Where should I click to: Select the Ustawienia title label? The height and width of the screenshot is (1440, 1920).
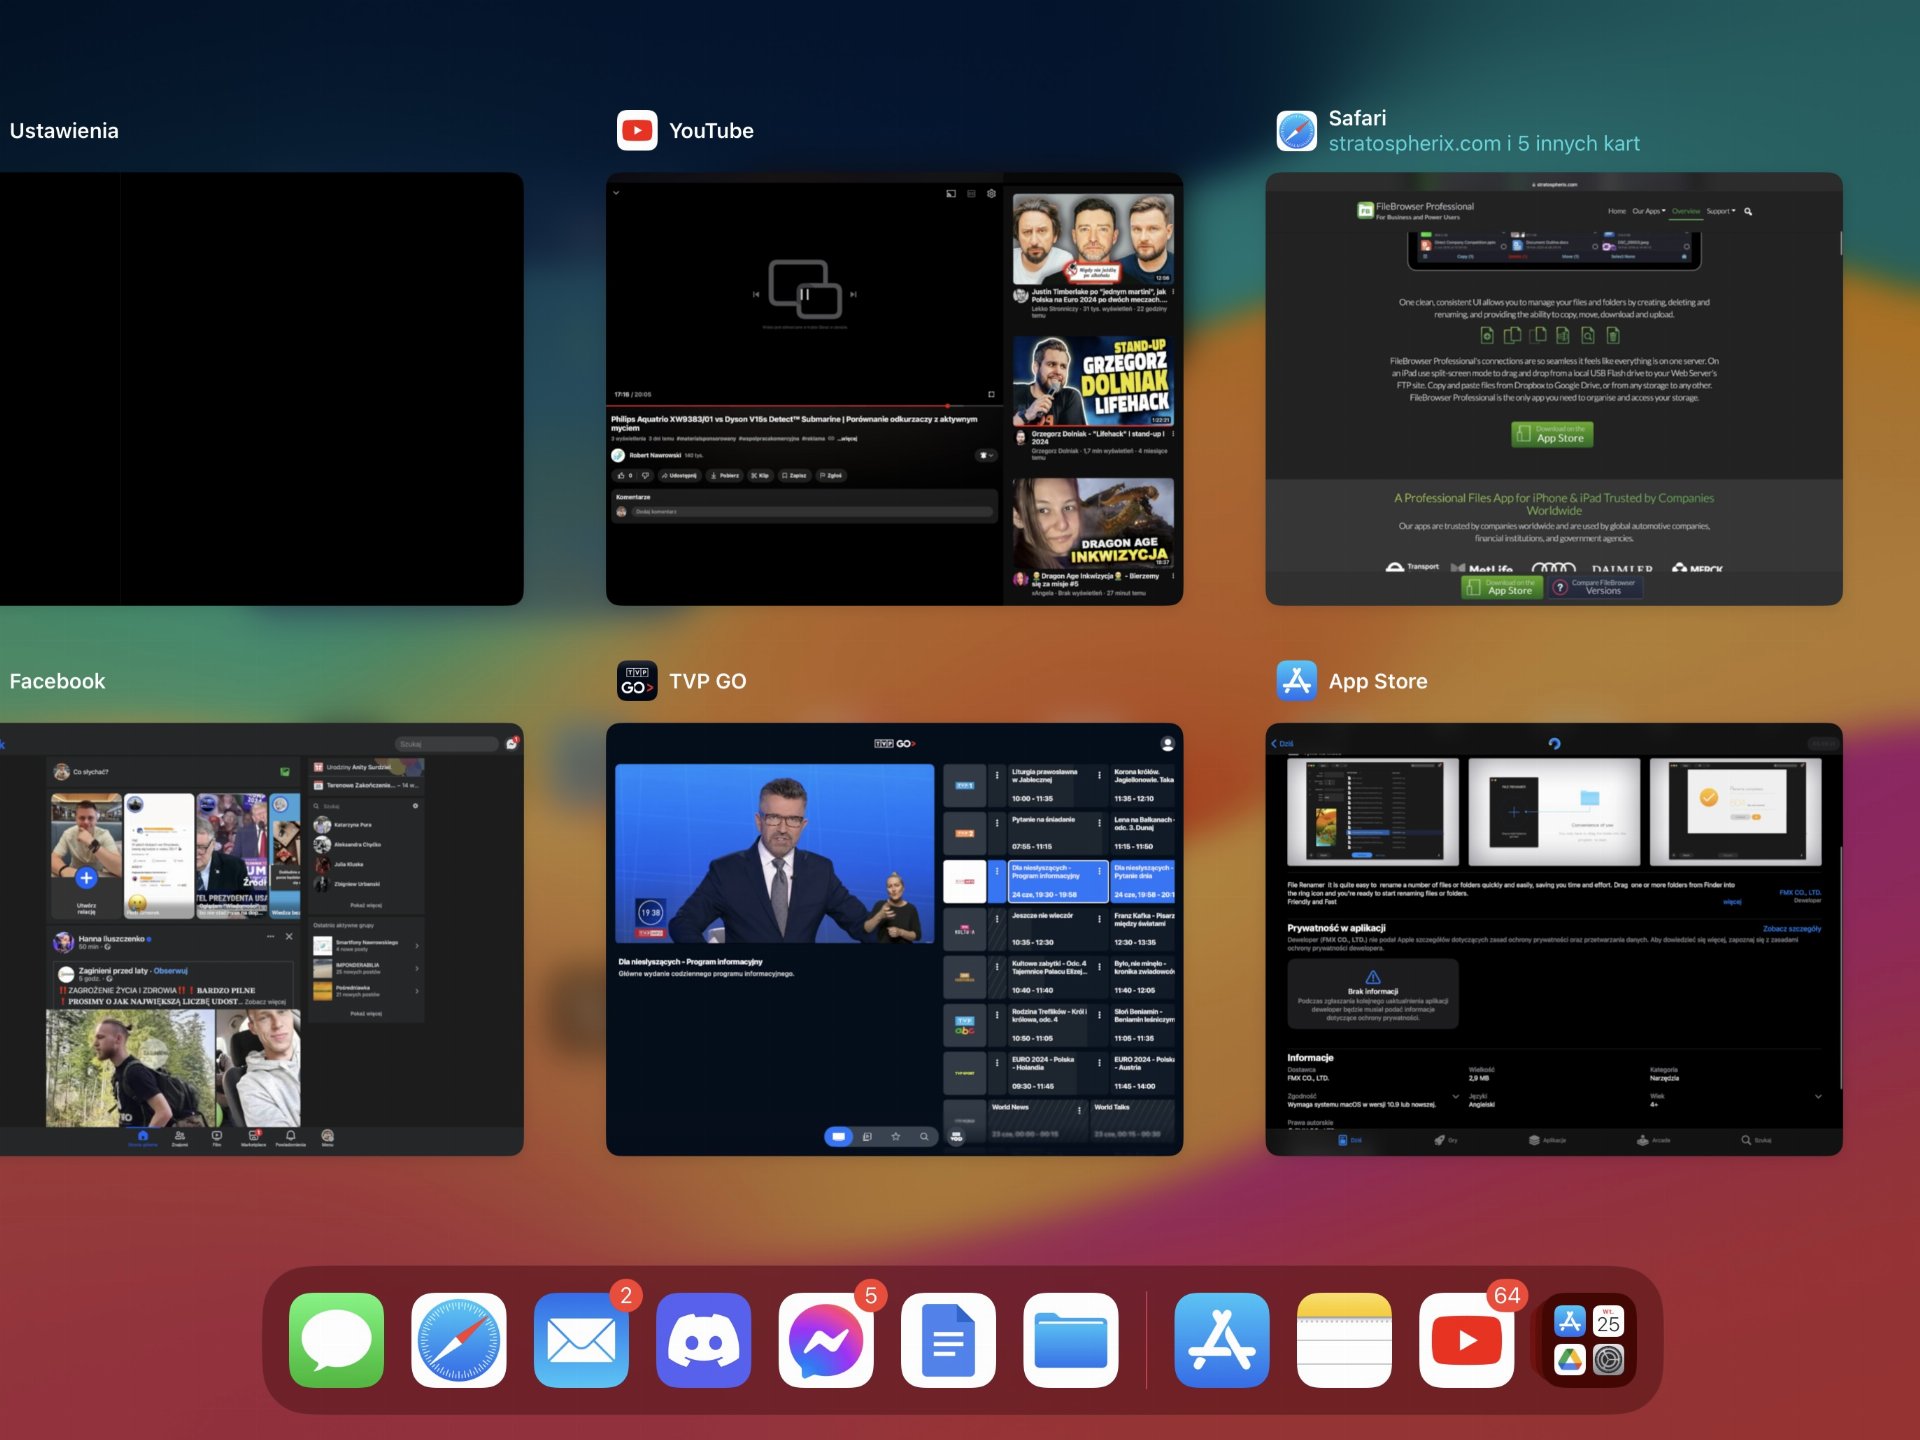pos(64,131)
